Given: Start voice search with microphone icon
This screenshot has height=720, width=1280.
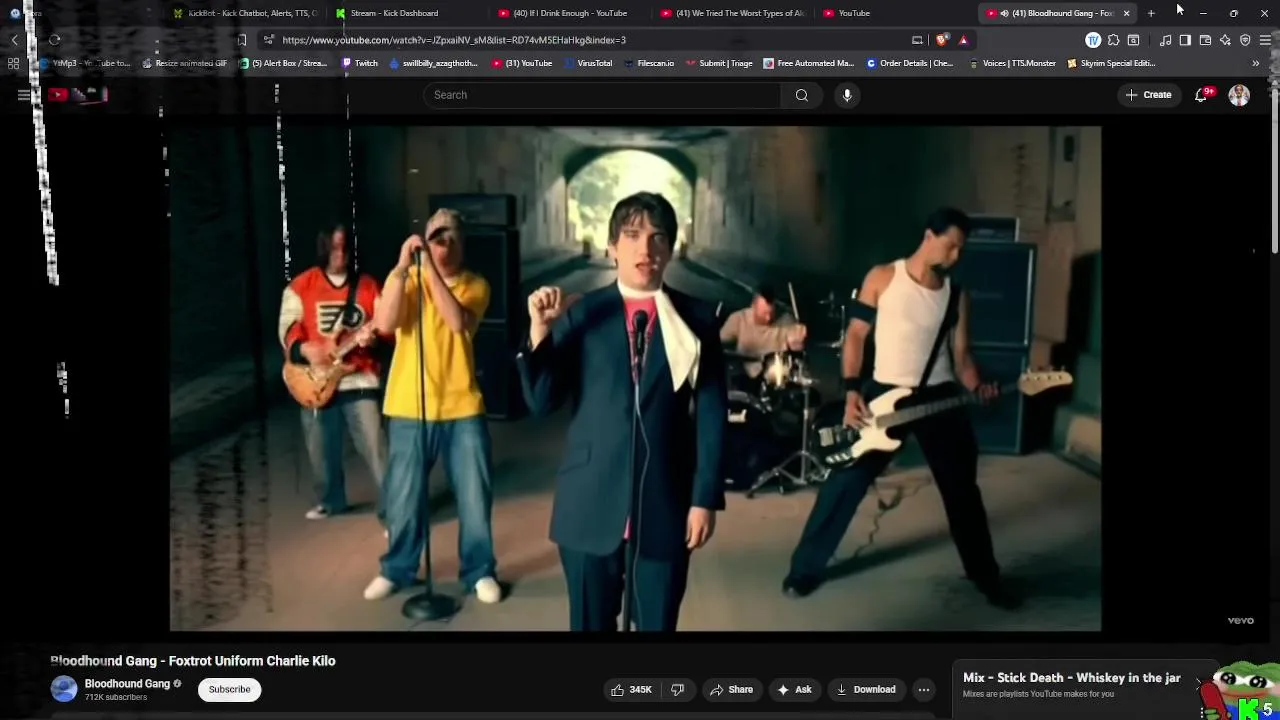Looking at the screenshot, I should 847,95.
